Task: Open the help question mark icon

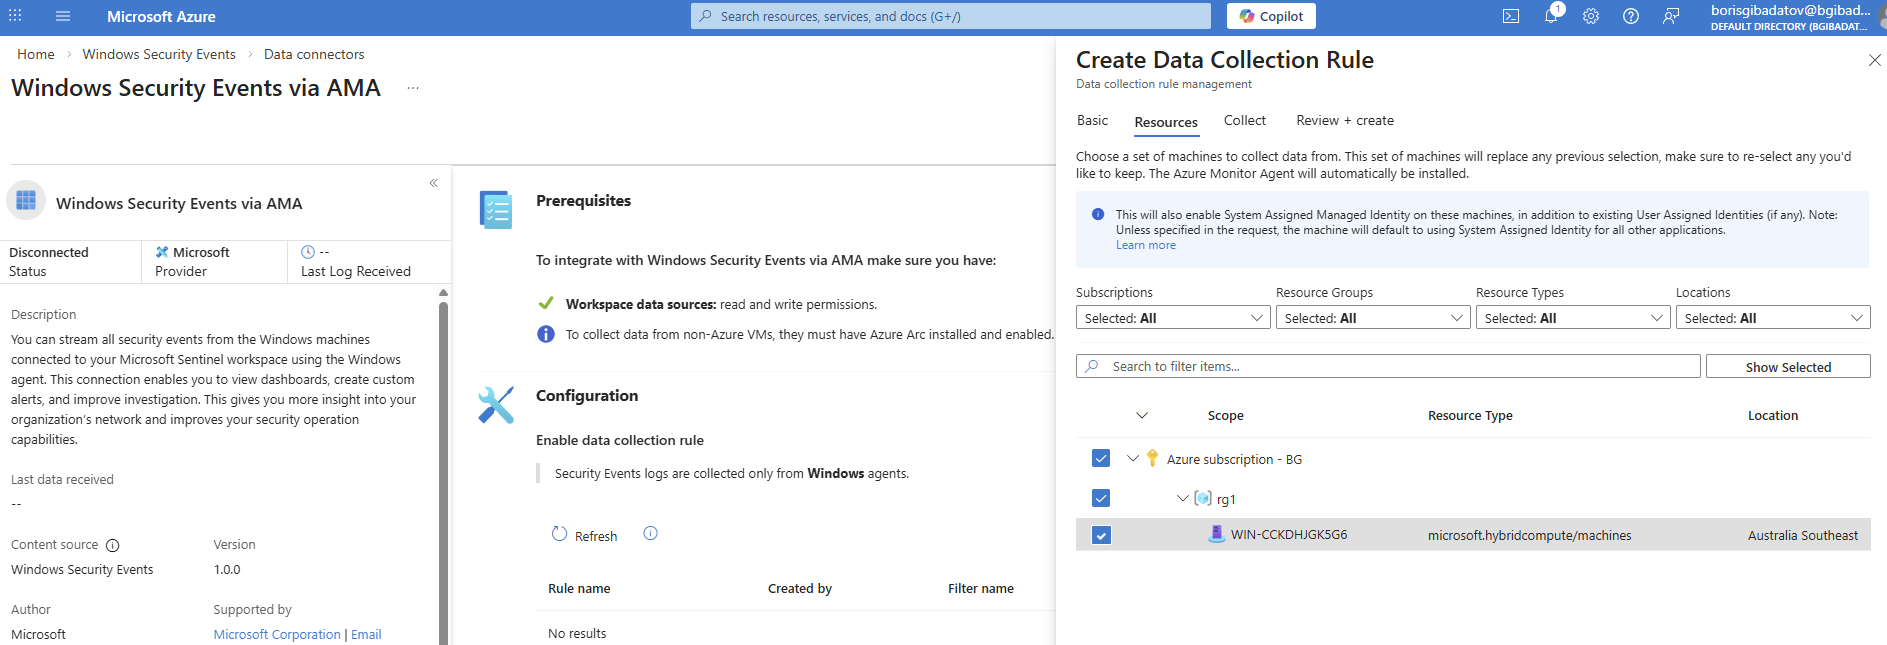Action: pyautogui.click(x=1631, y=16)
